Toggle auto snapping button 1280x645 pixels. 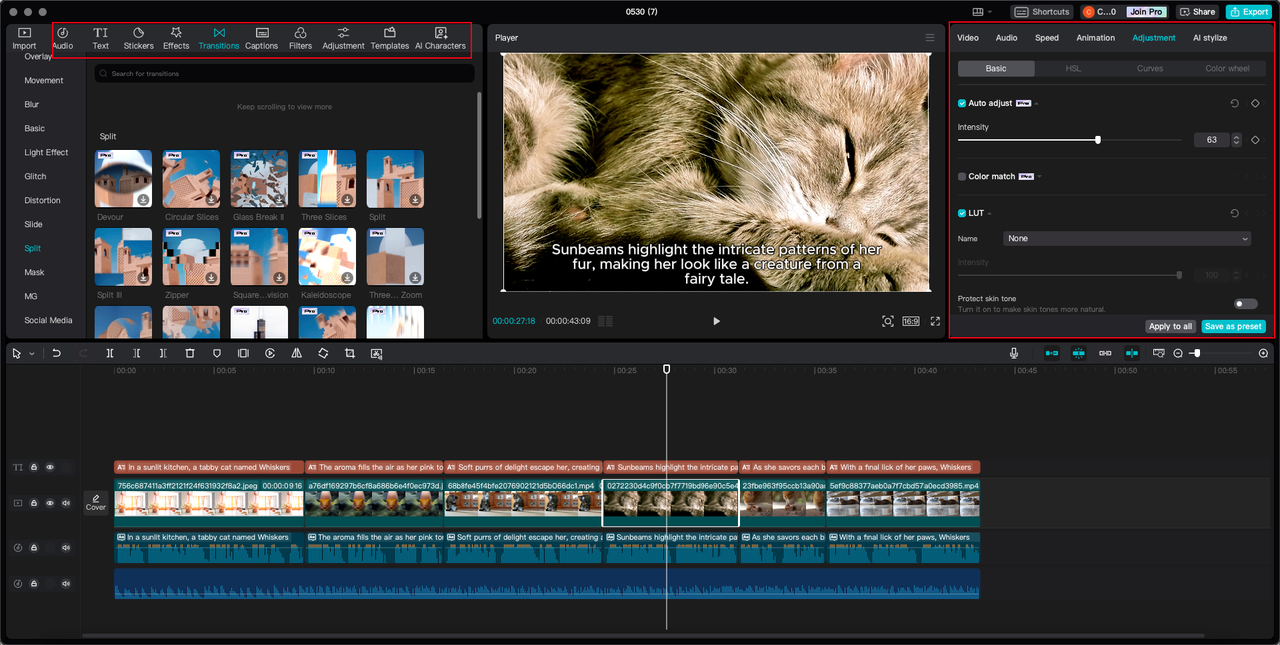click(x=1078, y=353)
